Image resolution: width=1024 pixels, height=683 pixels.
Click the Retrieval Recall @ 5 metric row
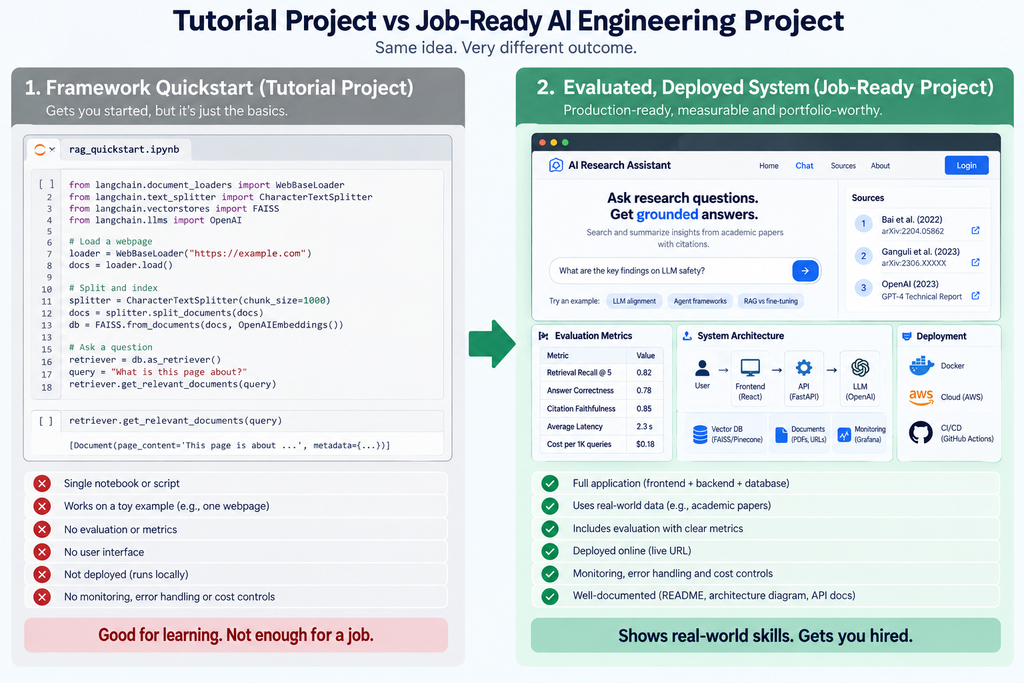(x=601, y=373)
